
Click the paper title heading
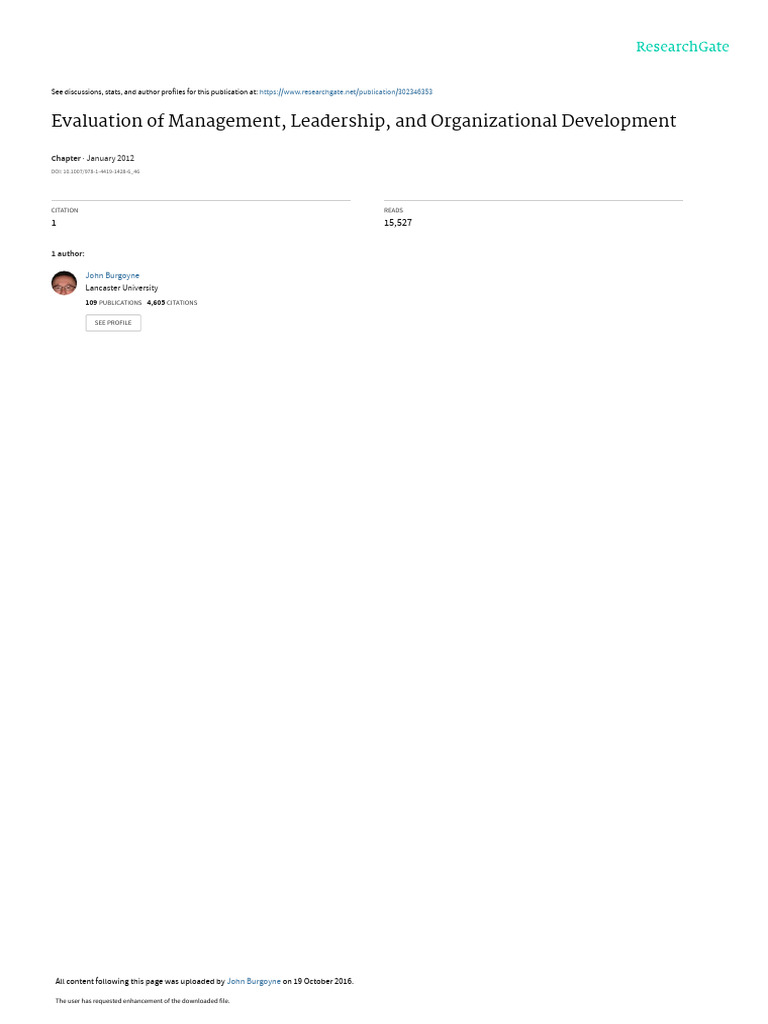(x=364, y=121)
